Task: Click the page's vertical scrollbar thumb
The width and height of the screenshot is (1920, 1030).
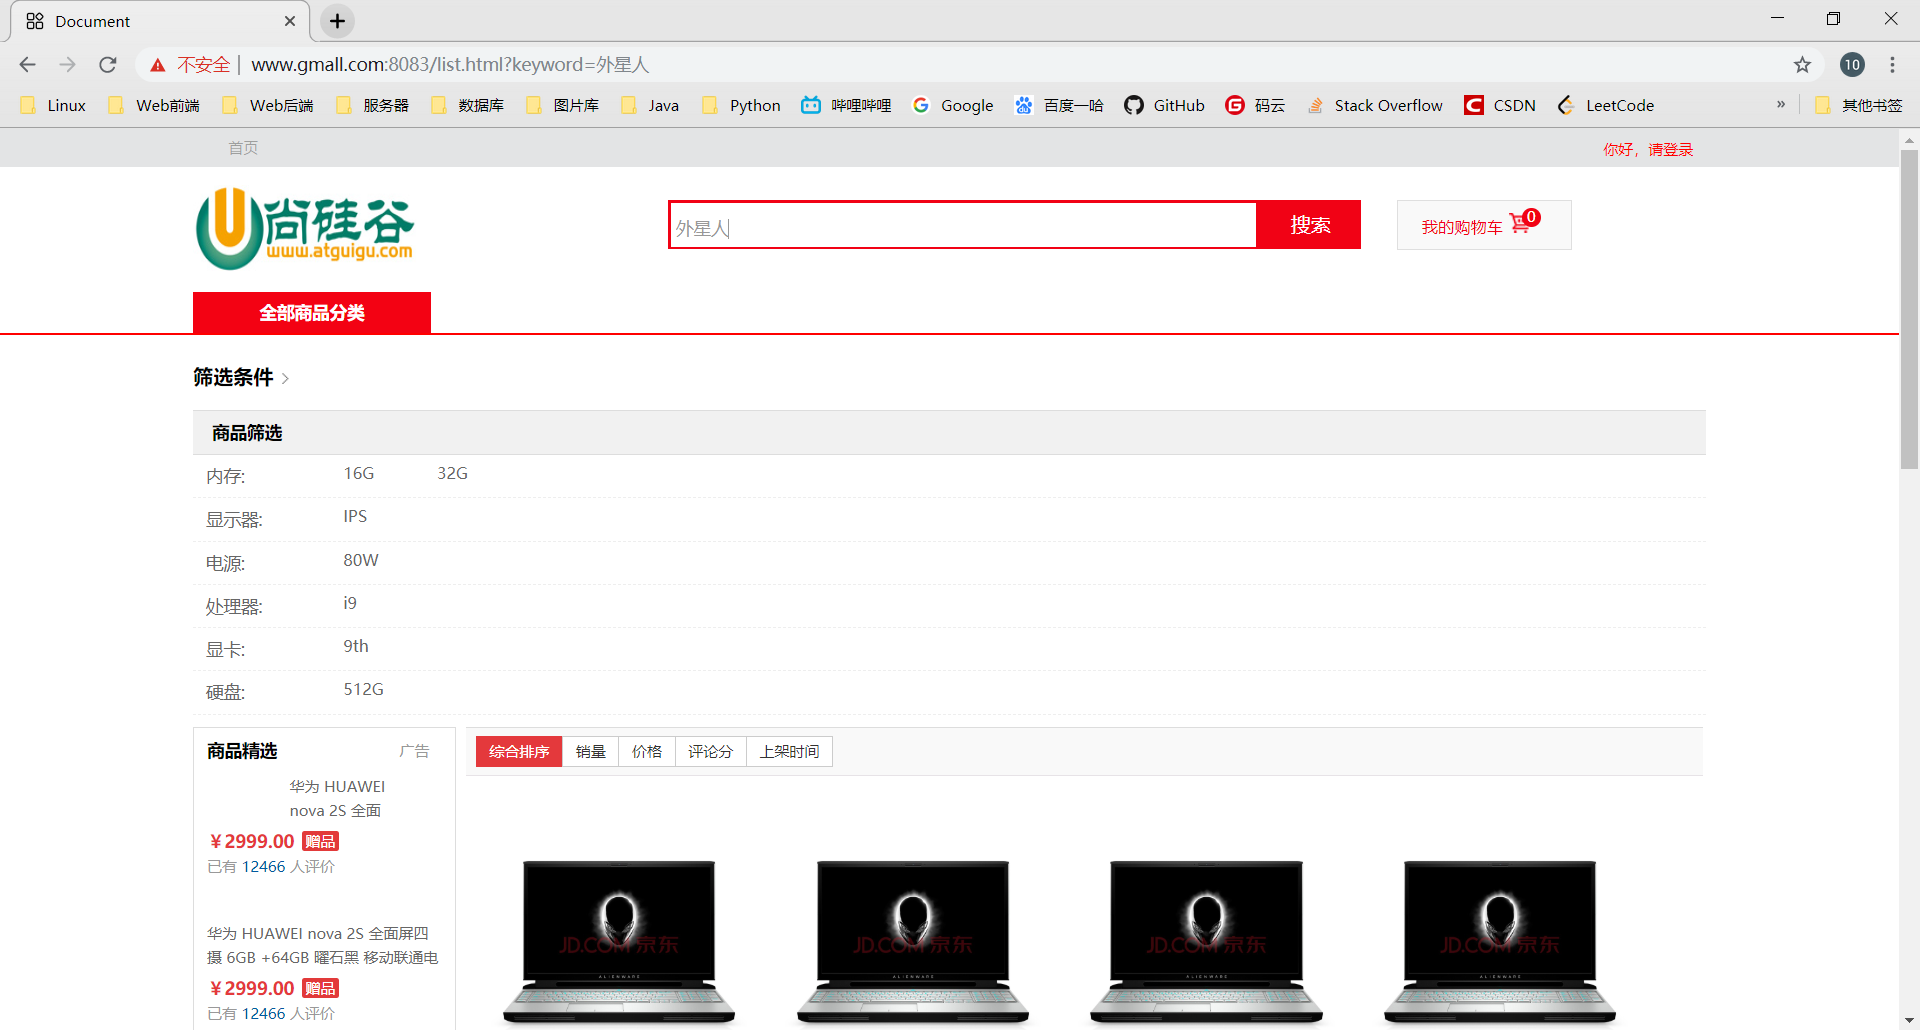Action: [1909, 308]
